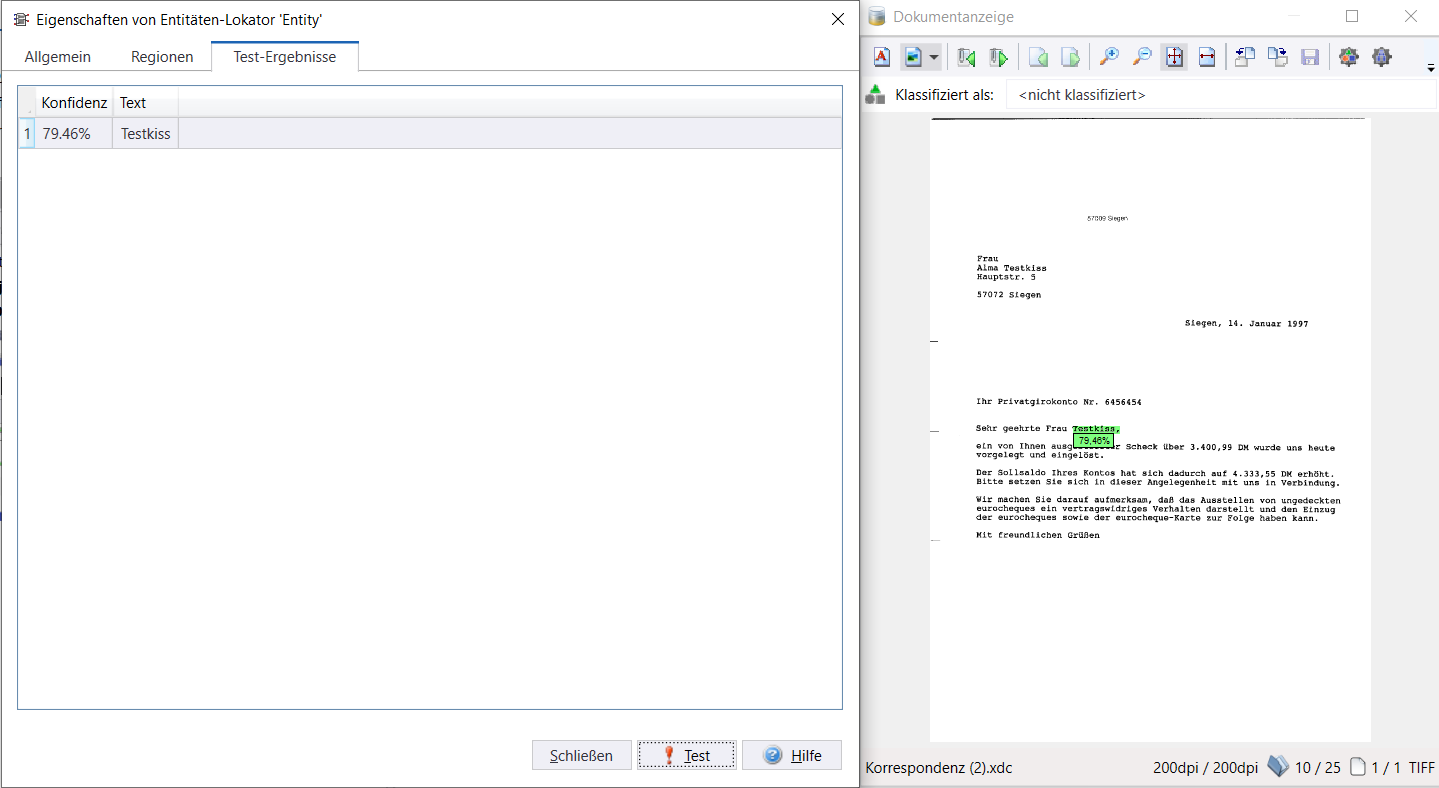Viewport: 1439px width, 788px height.
Task: Sort results by Konfidenz column header
Action: point(74,102)
